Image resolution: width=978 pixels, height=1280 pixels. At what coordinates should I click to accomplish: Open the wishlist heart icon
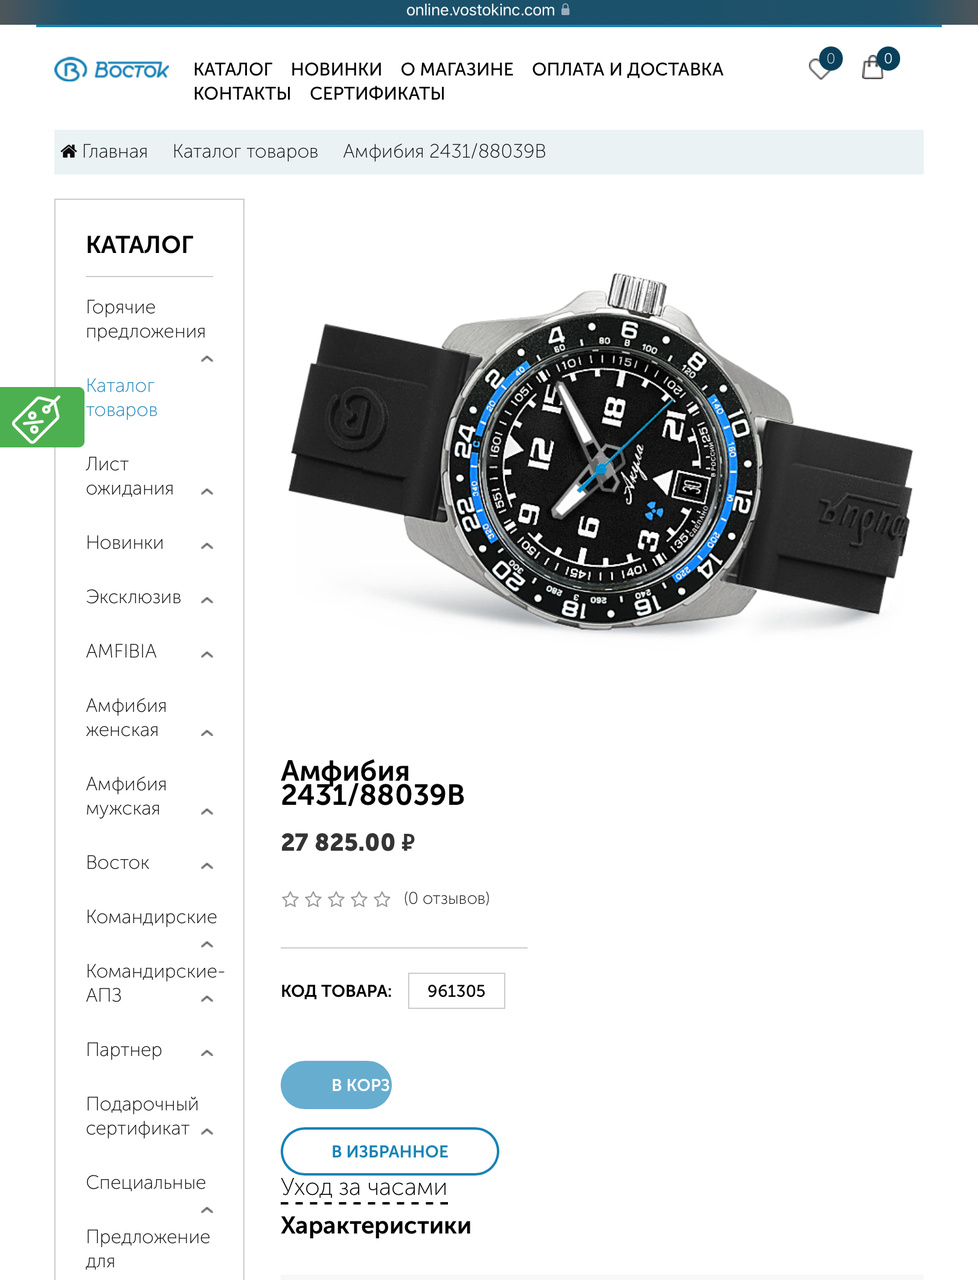point(820,69)
